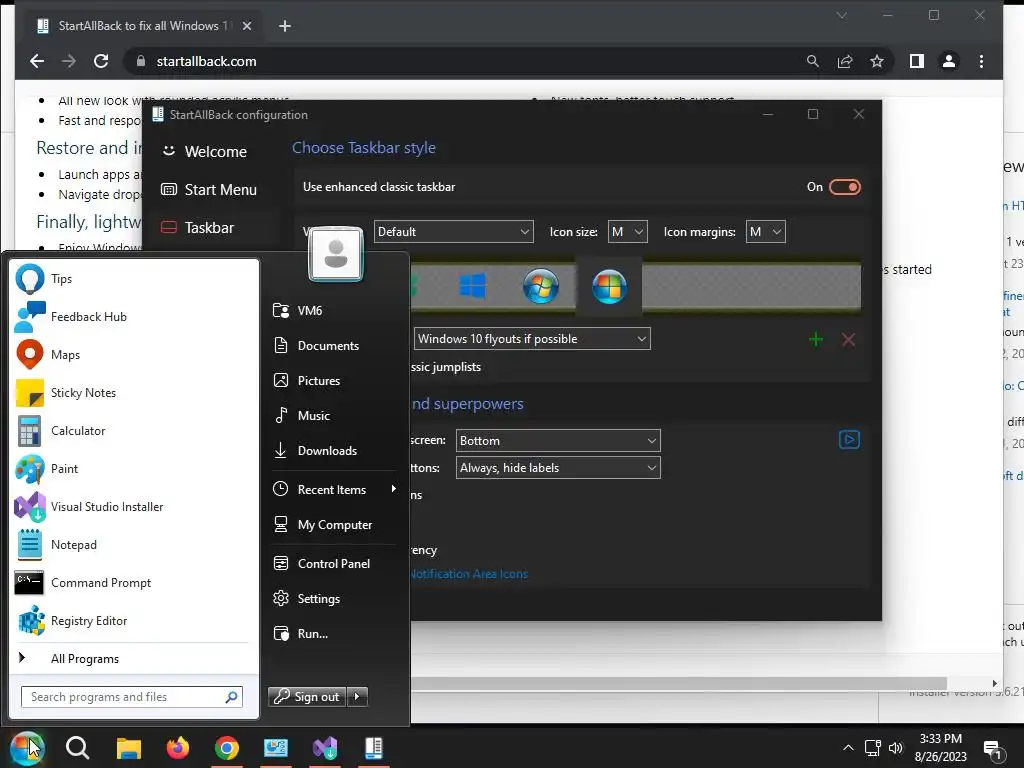Open notification center in taskbar
This screenshot has width=1024, height=768.
(x=993, y=750)
